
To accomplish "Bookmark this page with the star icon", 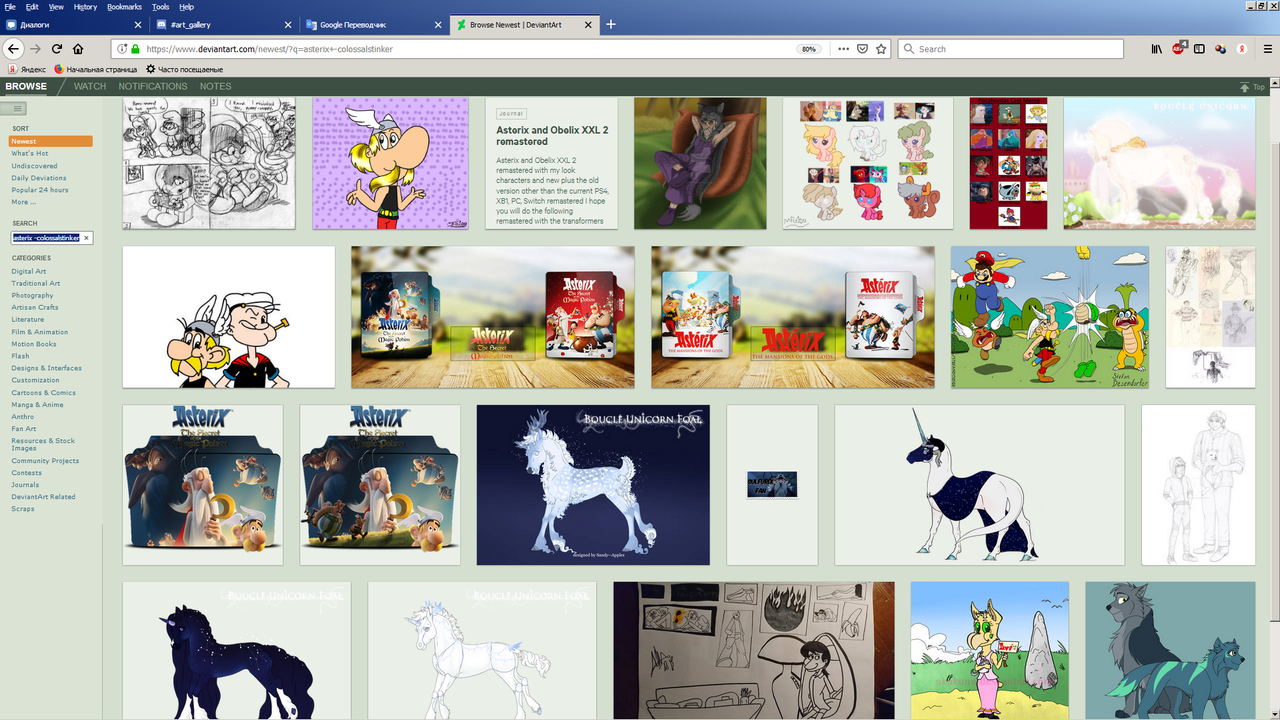I will 881,48.
